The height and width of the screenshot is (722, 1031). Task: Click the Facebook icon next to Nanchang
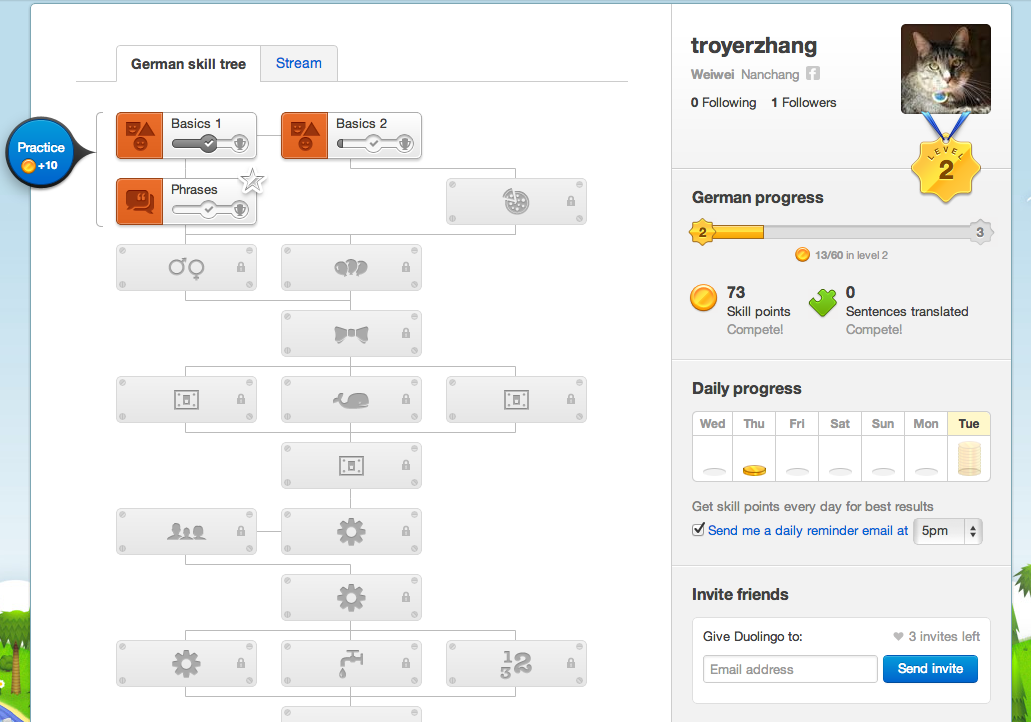point(813,74)
